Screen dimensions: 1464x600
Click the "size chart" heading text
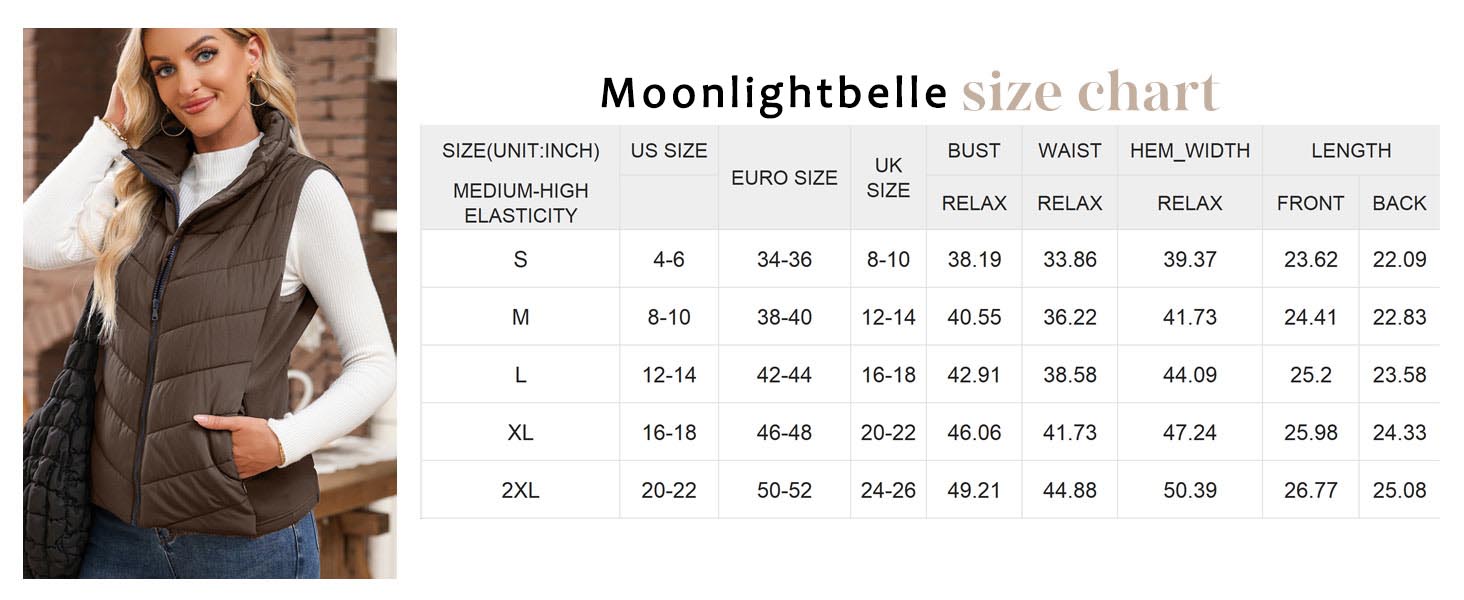click(x=1090, y=93)
